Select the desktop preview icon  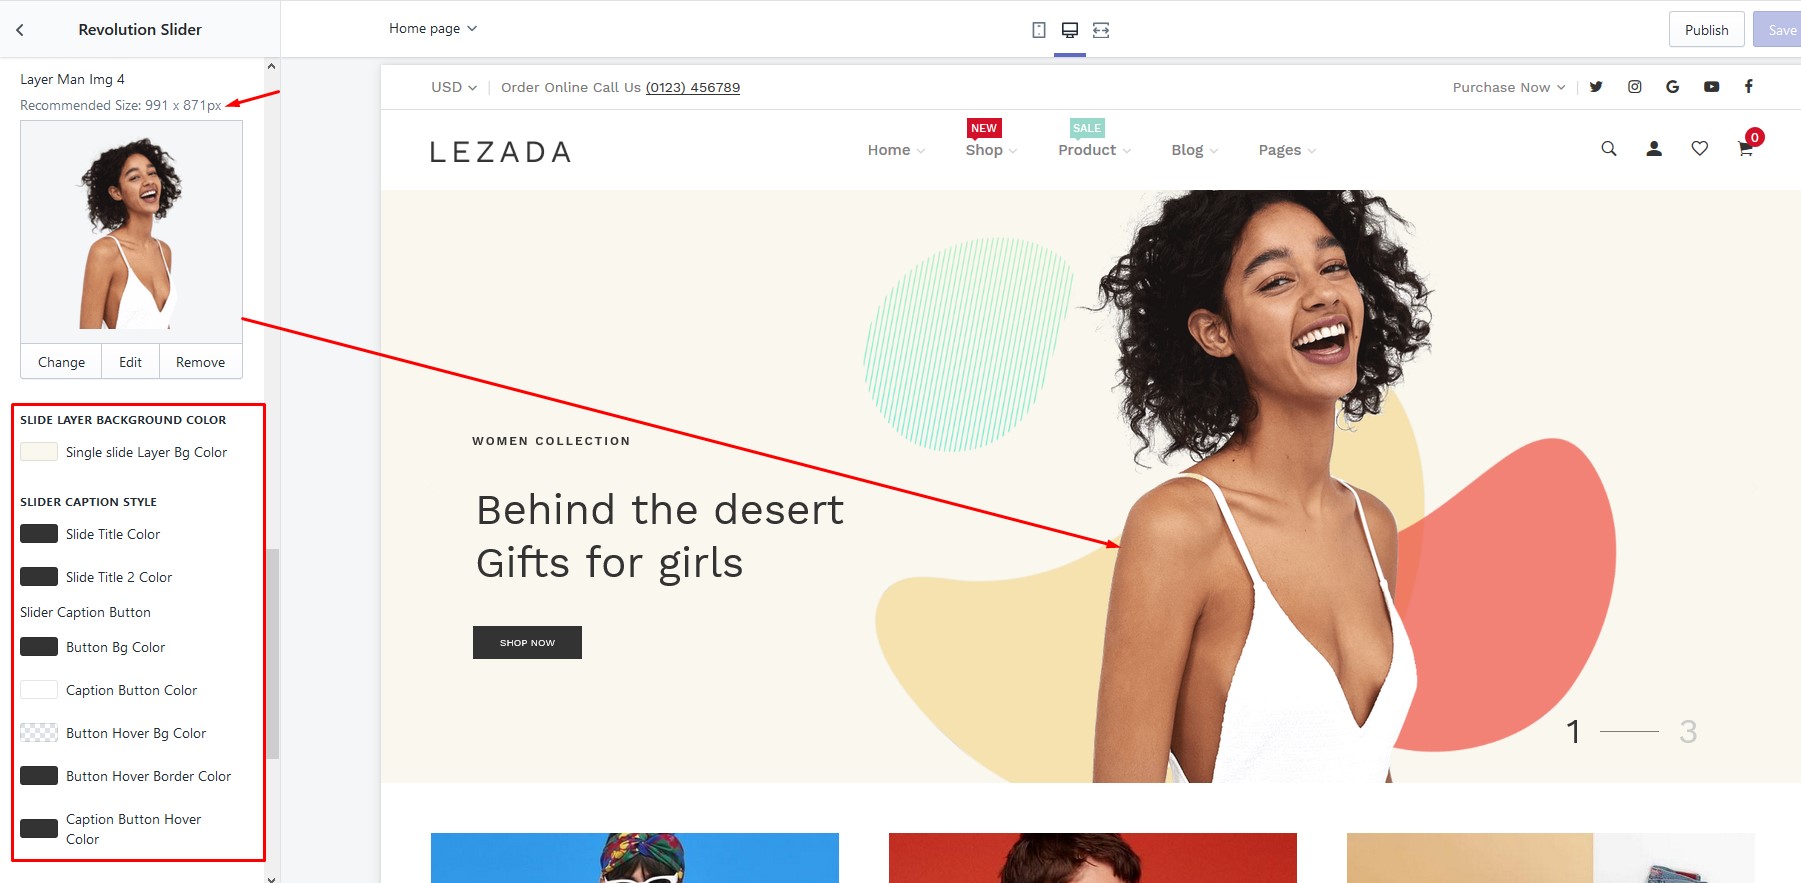1070,30
